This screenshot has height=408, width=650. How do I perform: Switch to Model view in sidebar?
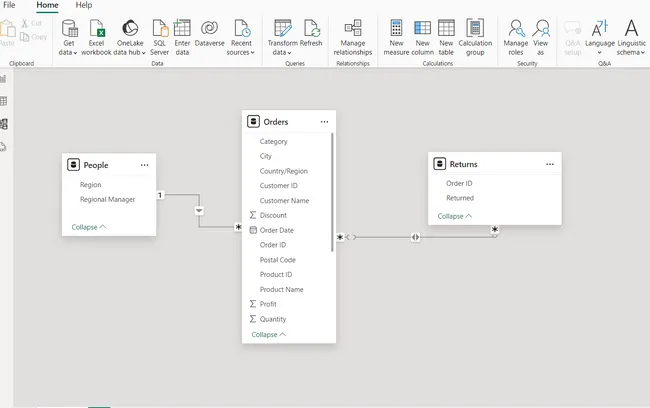[x=4, y=124]
